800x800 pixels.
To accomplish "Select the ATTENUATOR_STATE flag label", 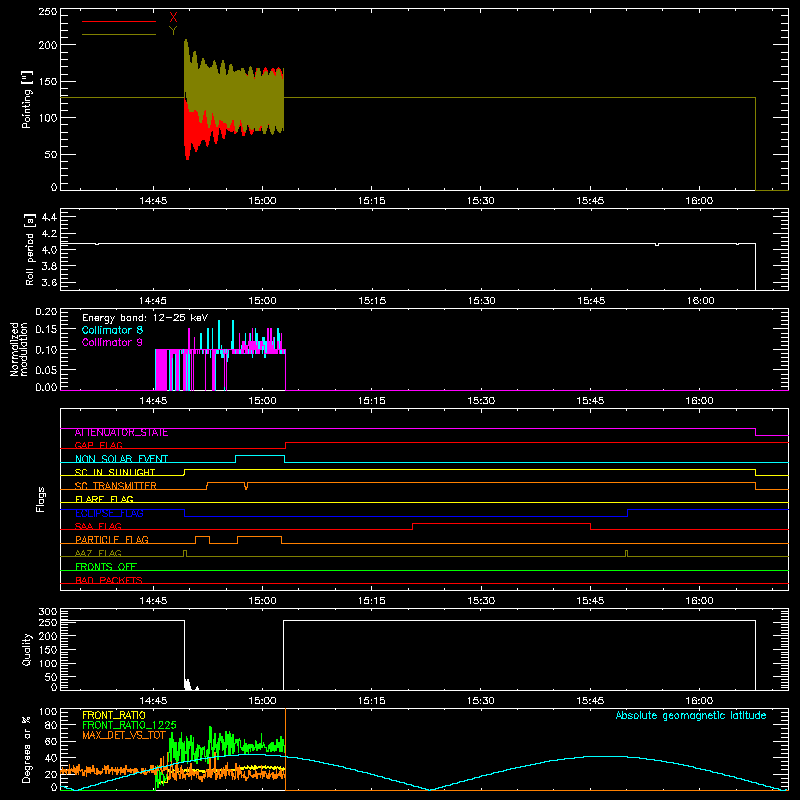I will 121,433.
